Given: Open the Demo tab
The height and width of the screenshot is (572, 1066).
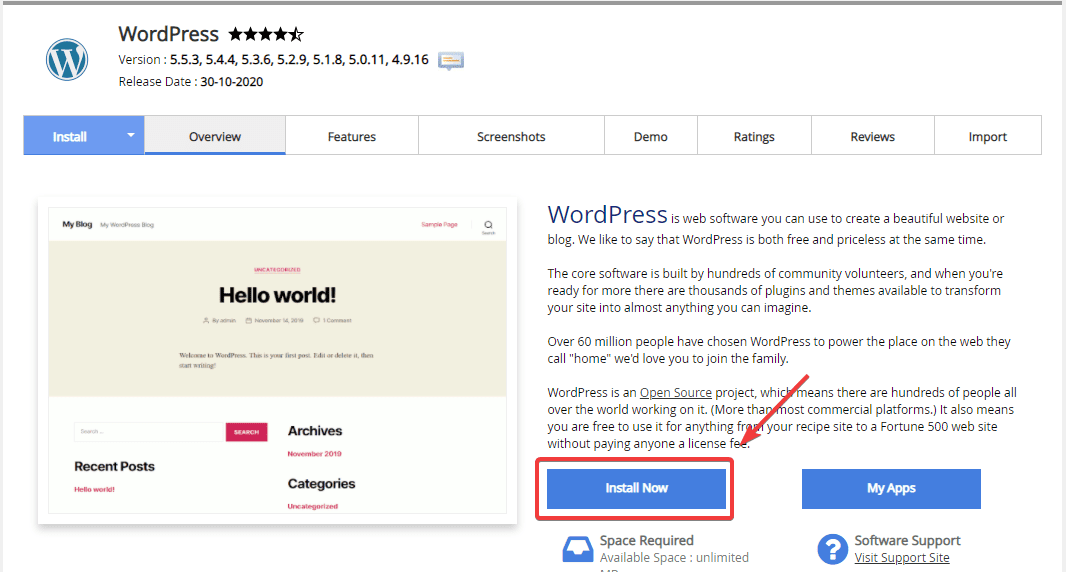Looking at the screenshot, I should tap(651, 137).
